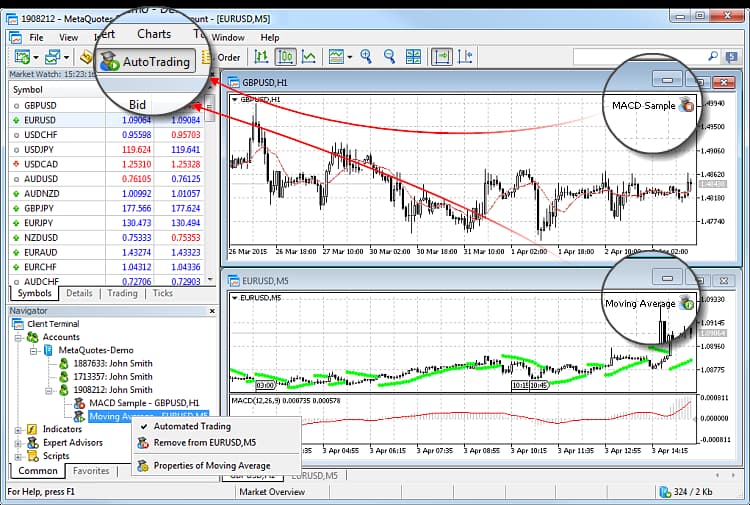Select the line chart type icon

(309, 57)
